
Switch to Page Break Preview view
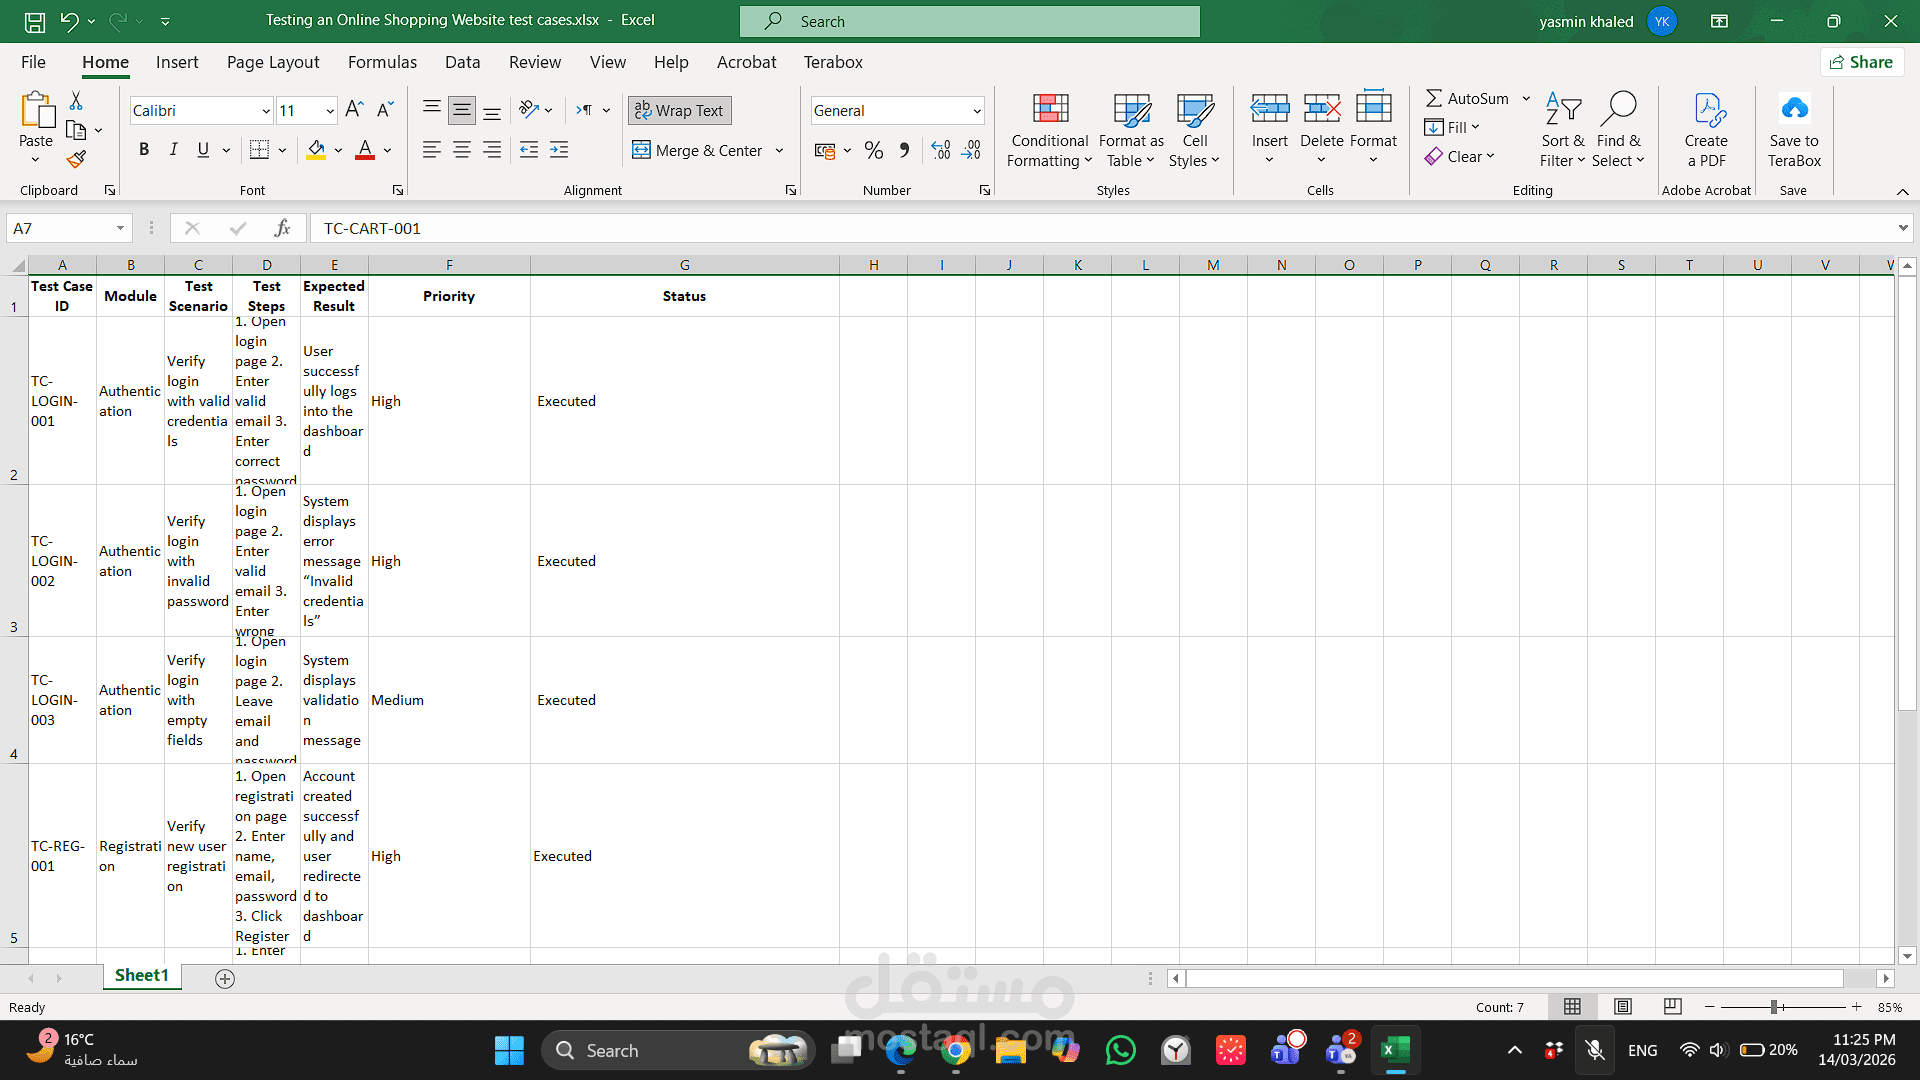click(x=1672, y=1007)
